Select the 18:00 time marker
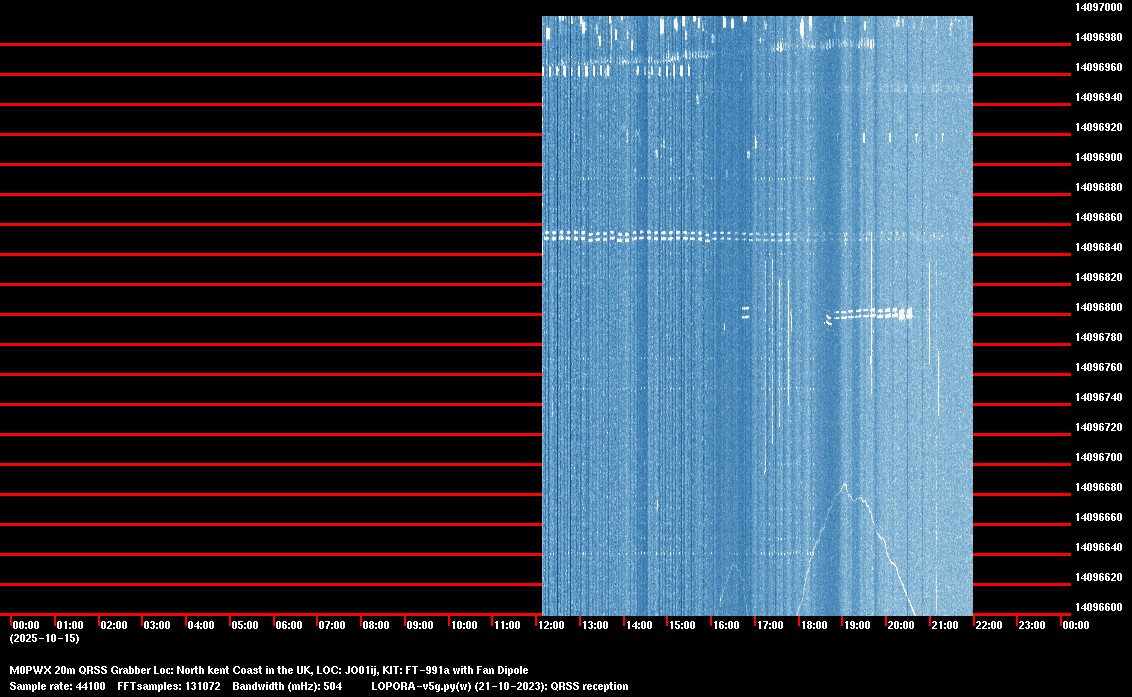Screen dimensions: 1132x697 pyautogui.click(x=813, y=624)
